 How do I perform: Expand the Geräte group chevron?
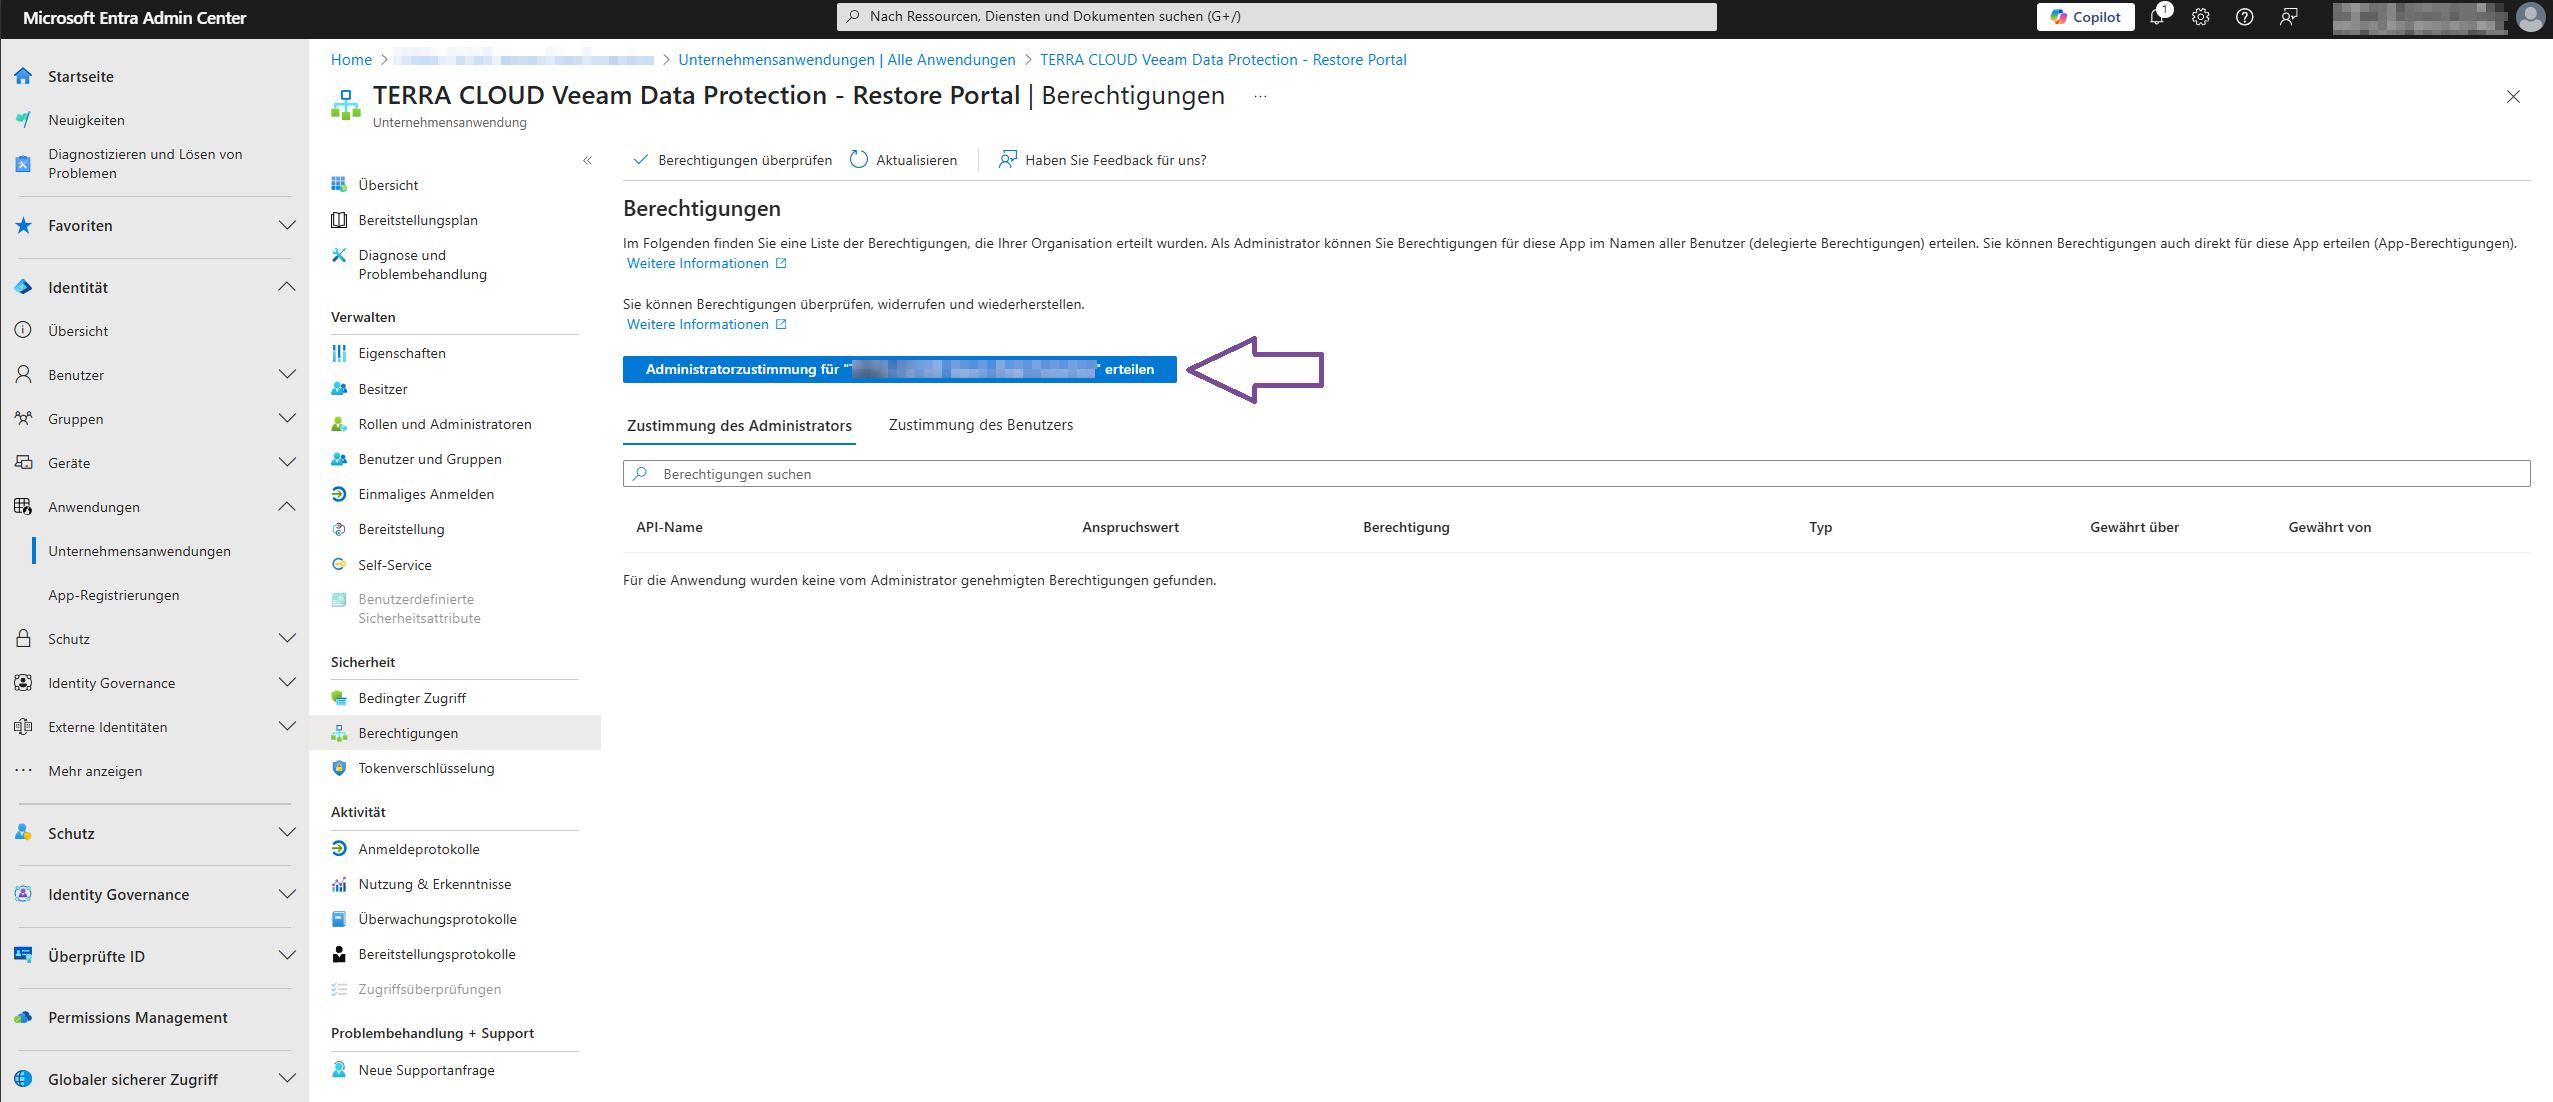point(287,463)
